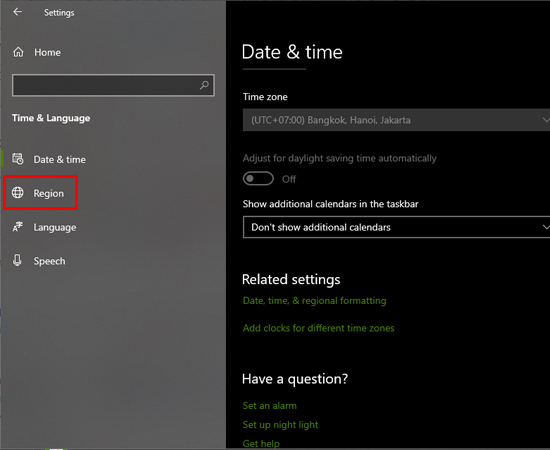Click the back arrow in Settings

(17, 12)
